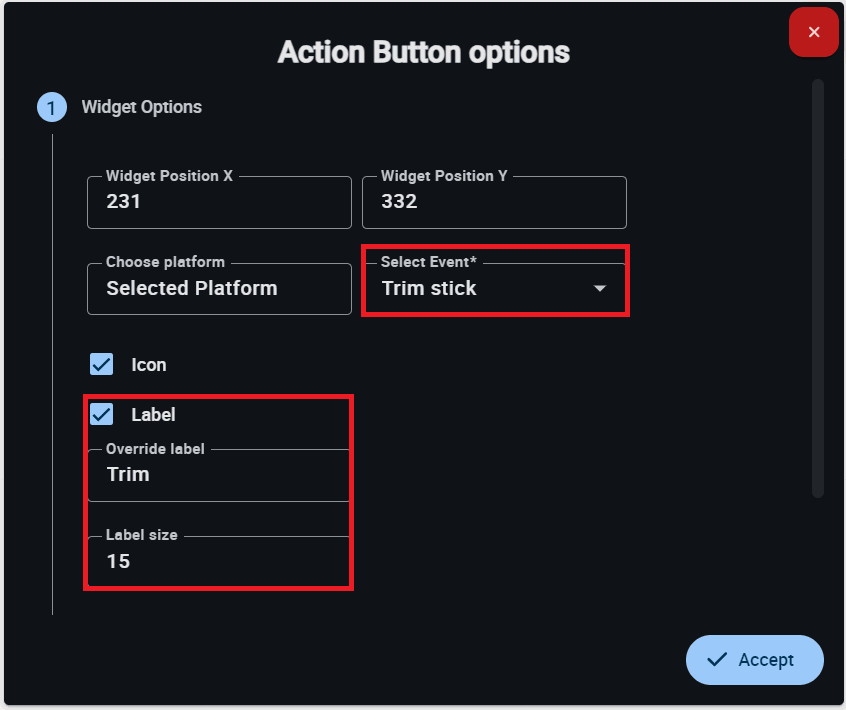Click the checkmark icon on Accept
The height and width of the screenshot is (710, 846).
(x=716, y=660)
